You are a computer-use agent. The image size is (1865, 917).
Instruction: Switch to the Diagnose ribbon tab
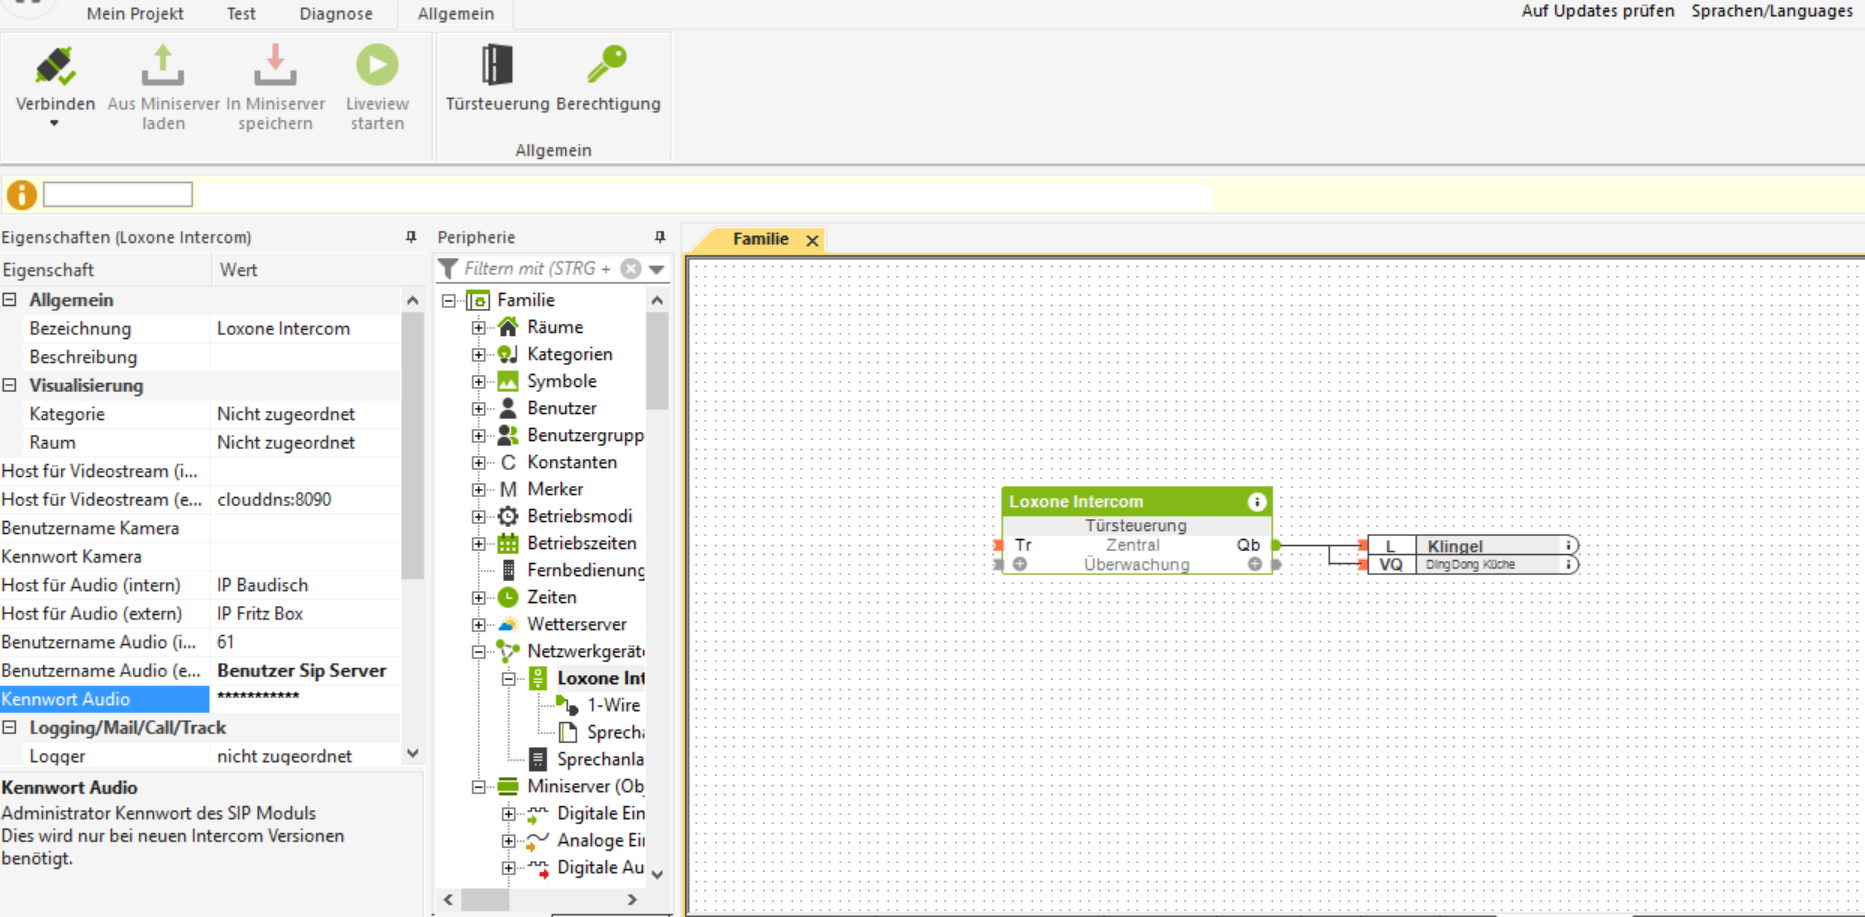click(x=336, y=14)
